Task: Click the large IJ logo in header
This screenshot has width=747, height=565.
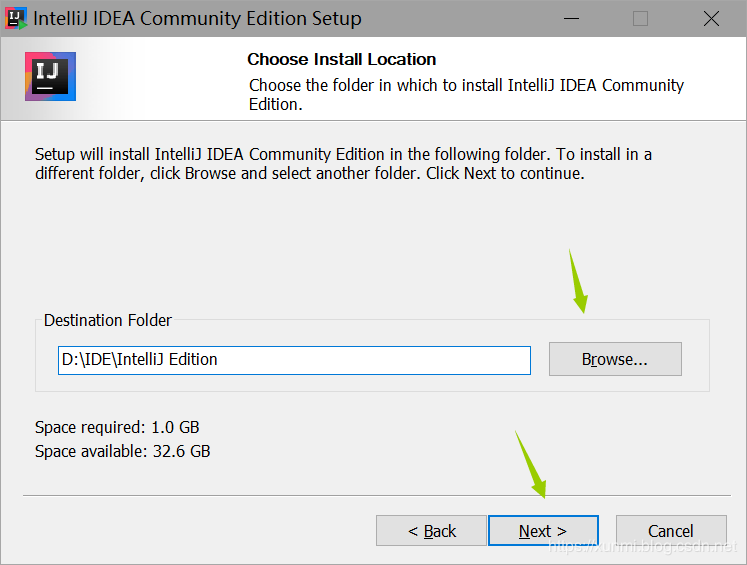Action: [x=50, y=76]
